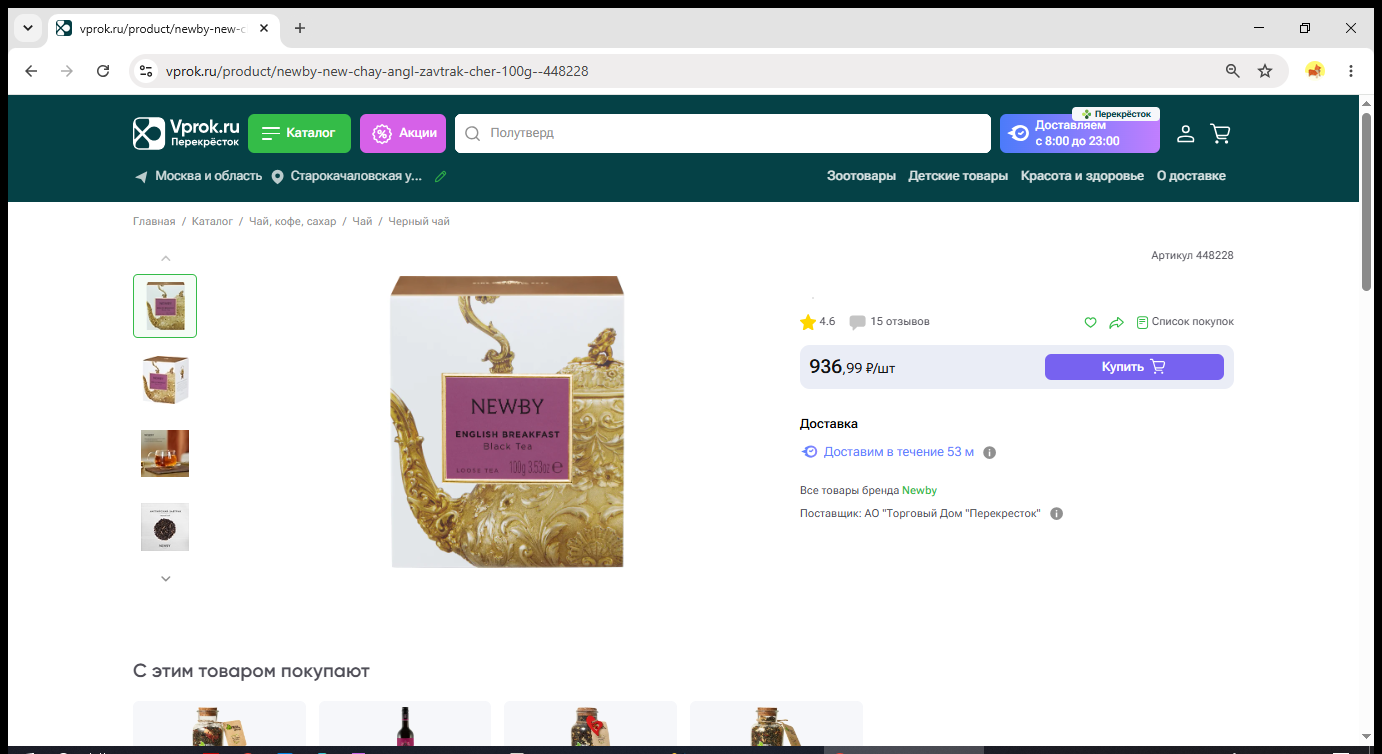Change region Москва и область
The image size is (1382, 754).
(x=208, y=176)
